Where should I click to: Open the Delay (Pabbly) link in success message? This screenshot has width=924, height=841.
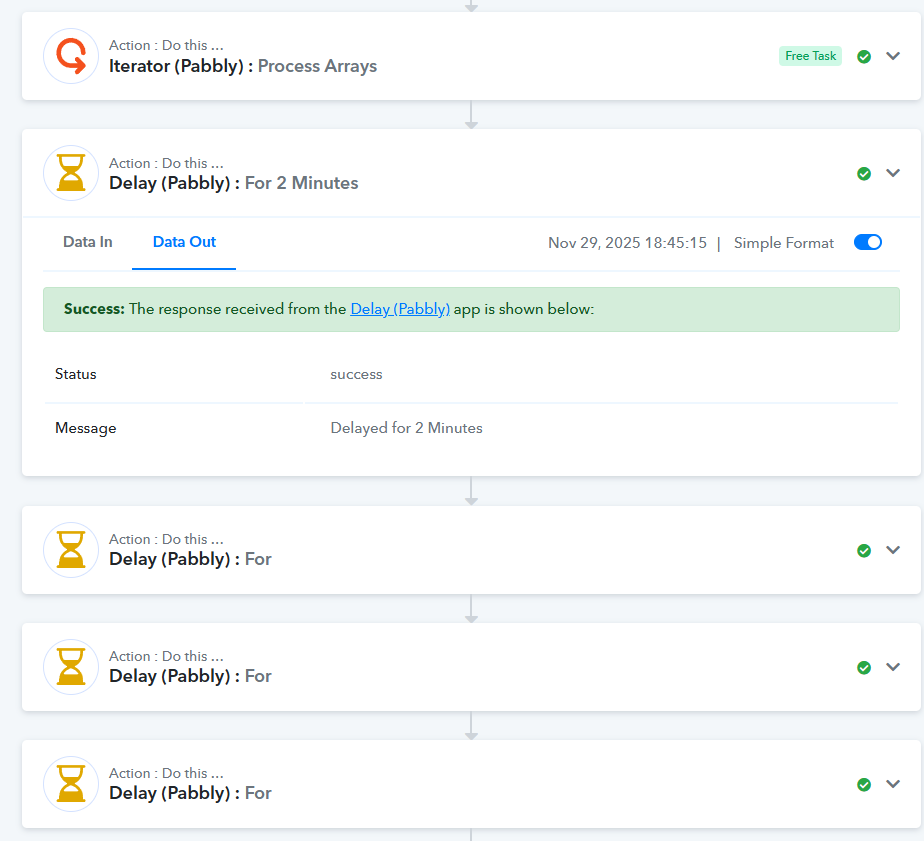coord(400,309)
